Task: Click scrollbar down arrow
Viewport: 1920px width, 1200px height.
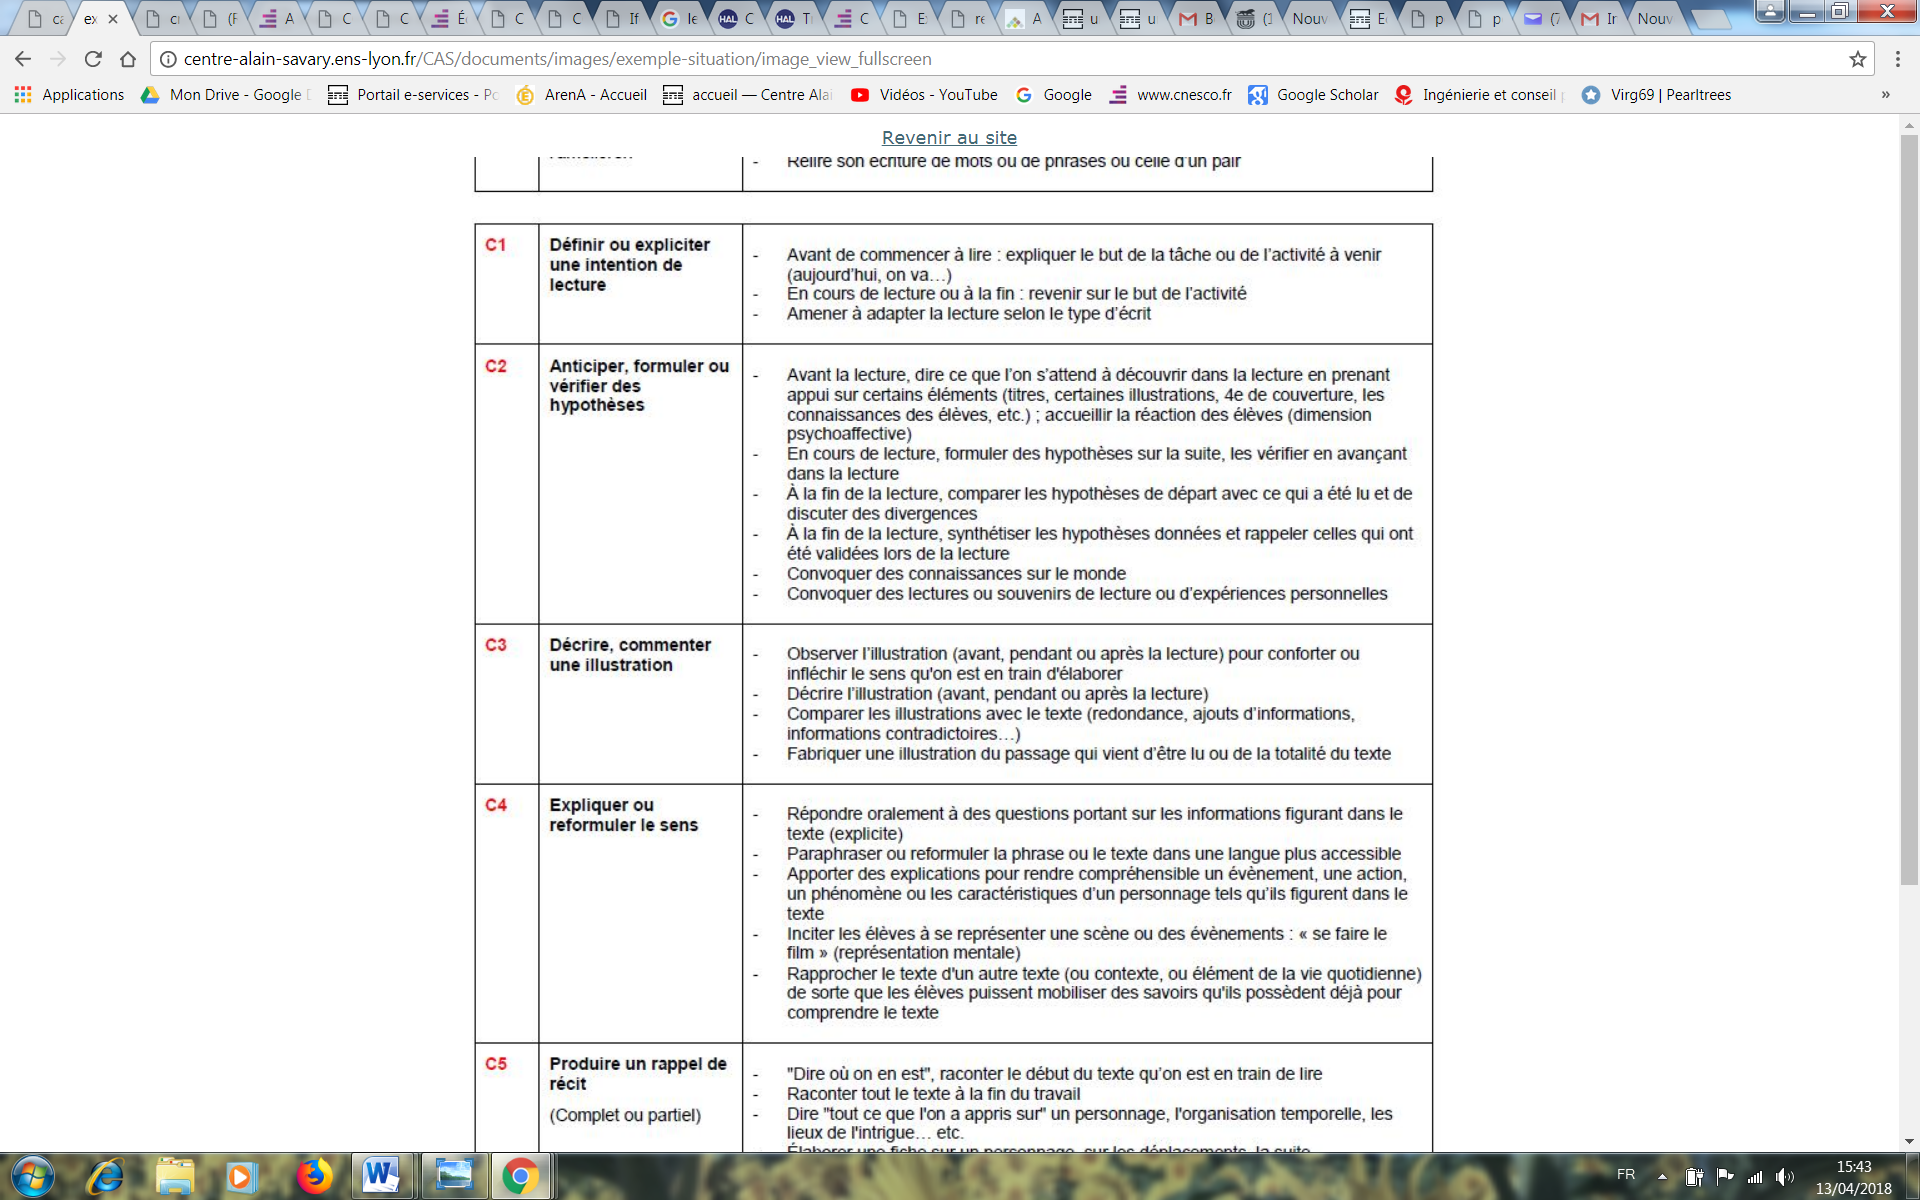Action: pos(1909,1141)
